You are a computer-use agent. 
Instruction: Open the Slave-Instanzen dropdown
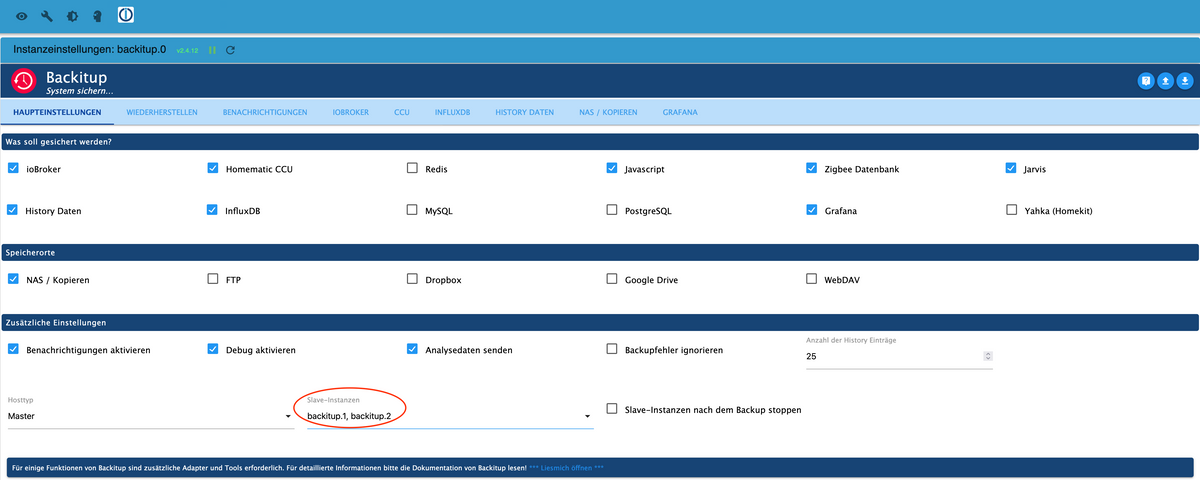pyautogui.click(x=450, y=415)
